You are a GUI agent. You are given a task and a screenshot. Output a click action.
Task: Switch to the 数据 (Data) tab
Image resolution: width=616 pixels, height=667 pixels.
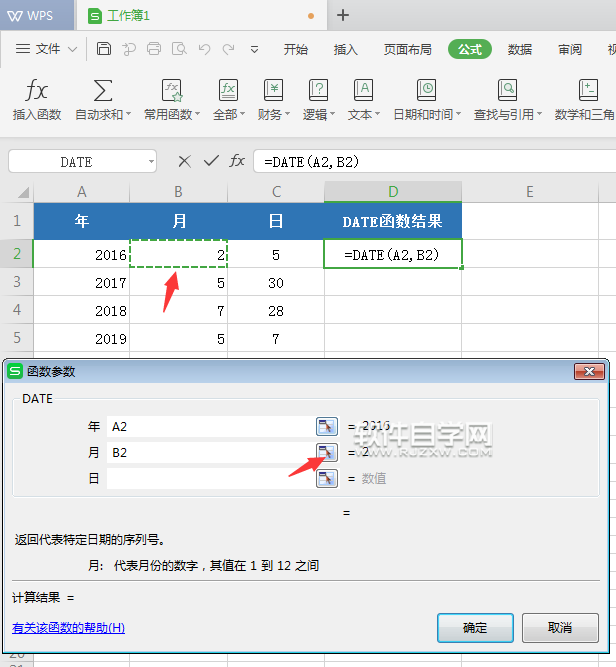click(520, 49)
